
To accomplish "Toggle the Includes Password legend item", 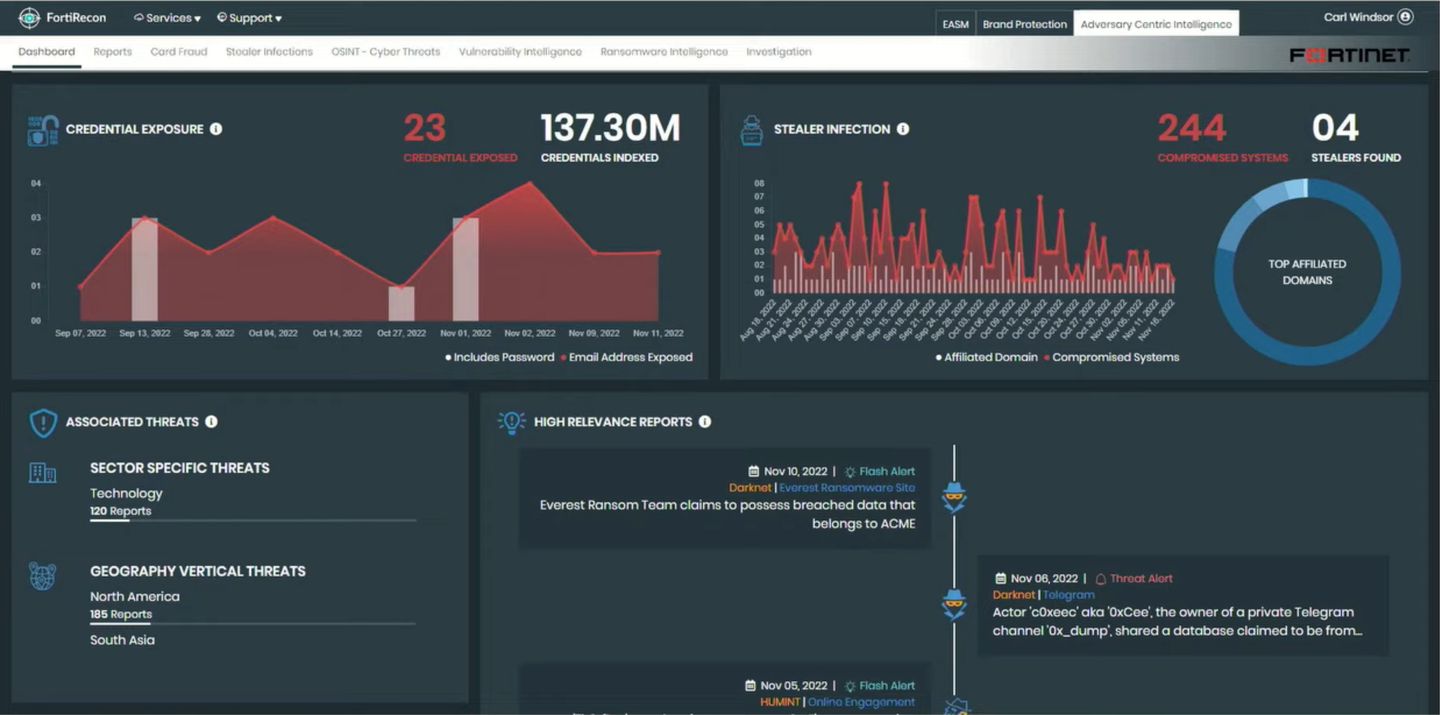I will [x=502, y=357].
